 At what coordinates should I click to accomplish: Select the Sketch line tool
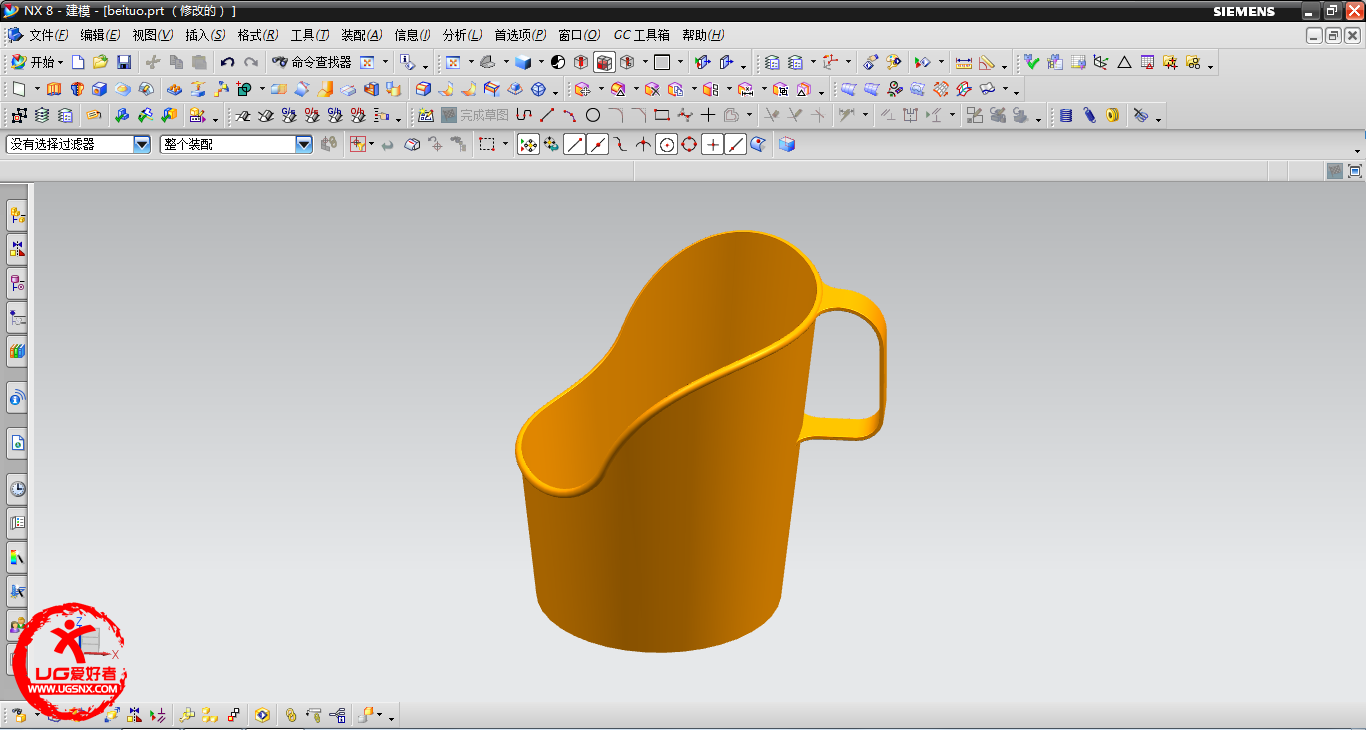tap(547, 115)
